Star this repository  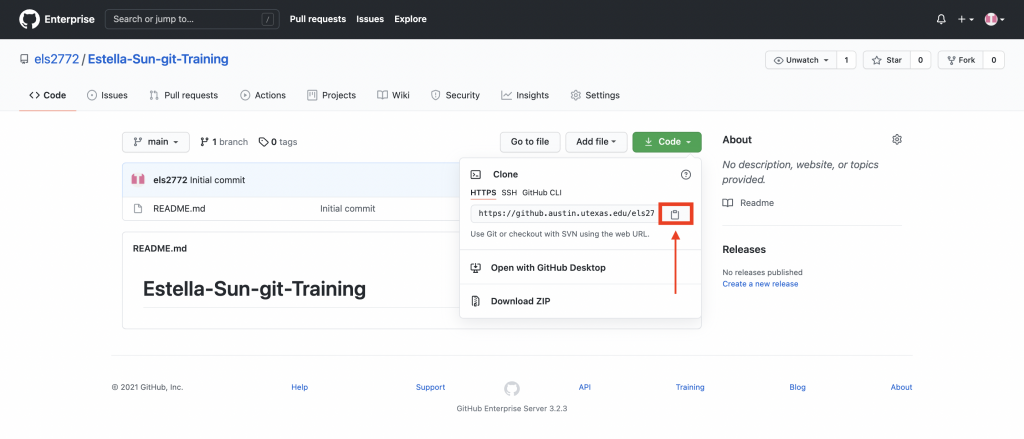point(886,60)
